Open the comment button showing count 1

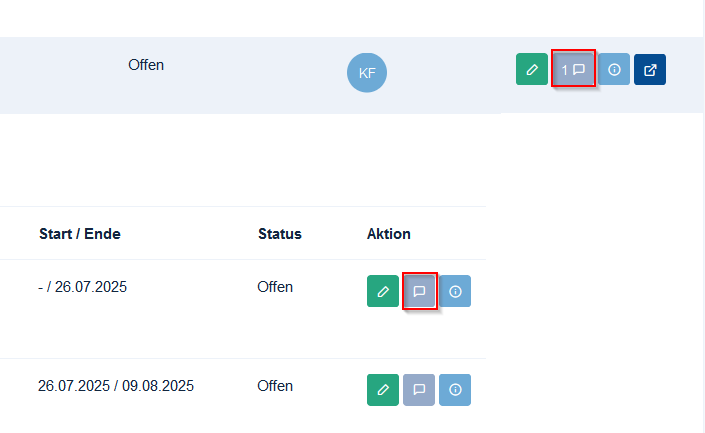(x=573, y=69)
